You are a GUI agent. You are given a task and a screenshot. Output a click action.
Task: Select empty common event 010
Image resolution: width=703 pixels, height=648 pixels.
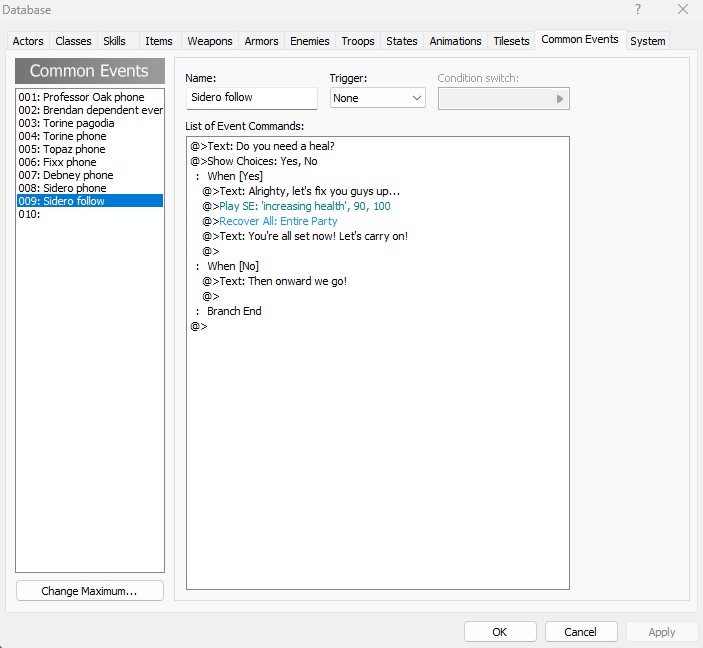pyautogui.click(x=90, y=214)
